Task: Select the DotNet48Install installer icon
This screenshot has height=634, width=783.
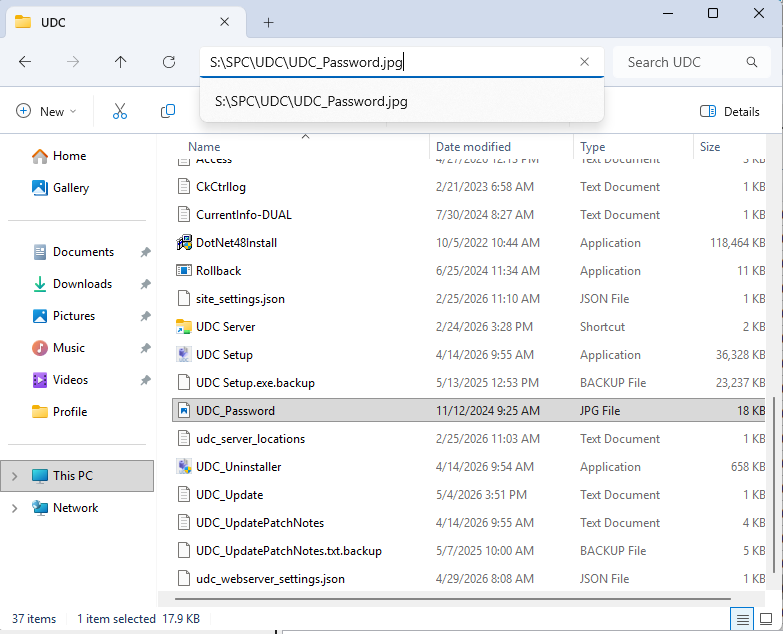Action: click(184, 243)
